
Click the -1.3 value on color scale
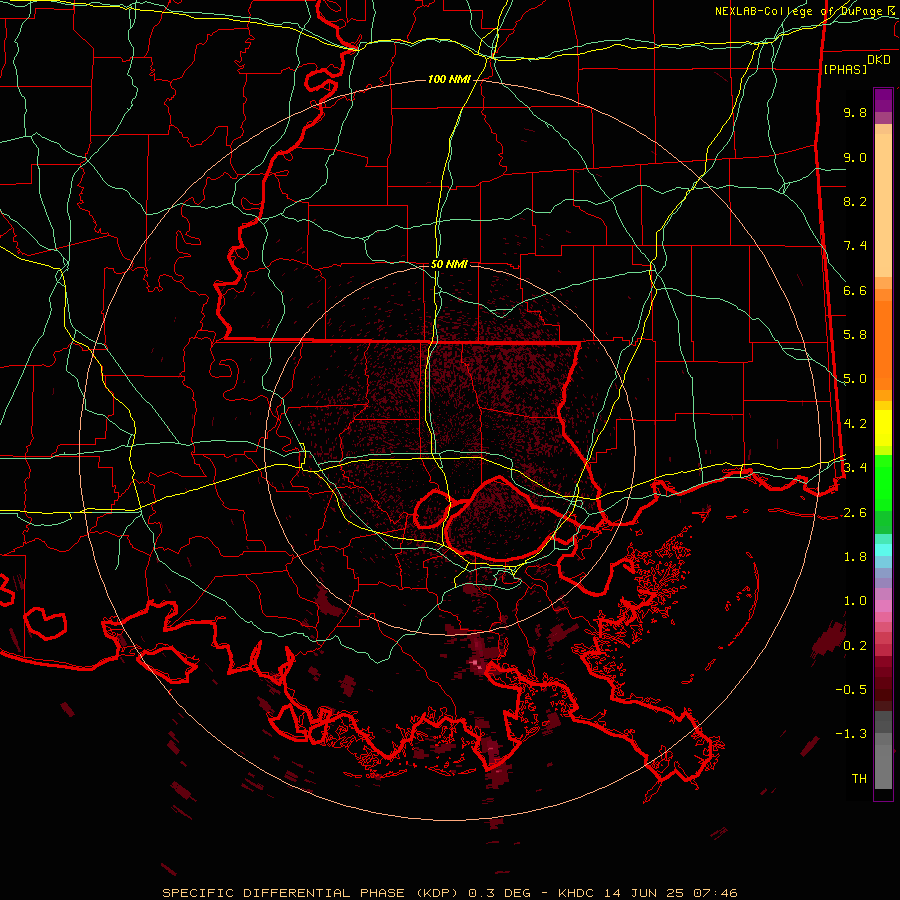click(x=851, y=734)
